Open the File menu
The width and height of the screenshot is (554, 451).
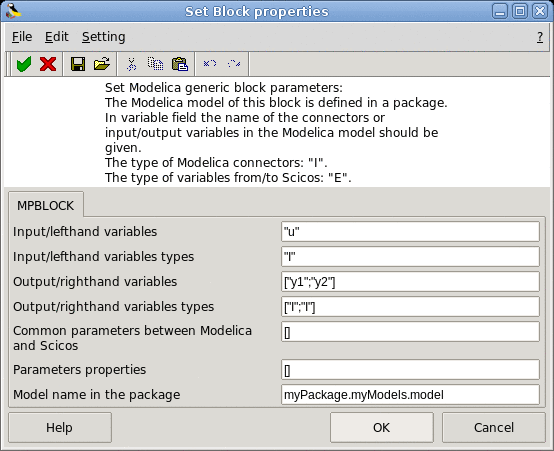click(x=22, y=37)
